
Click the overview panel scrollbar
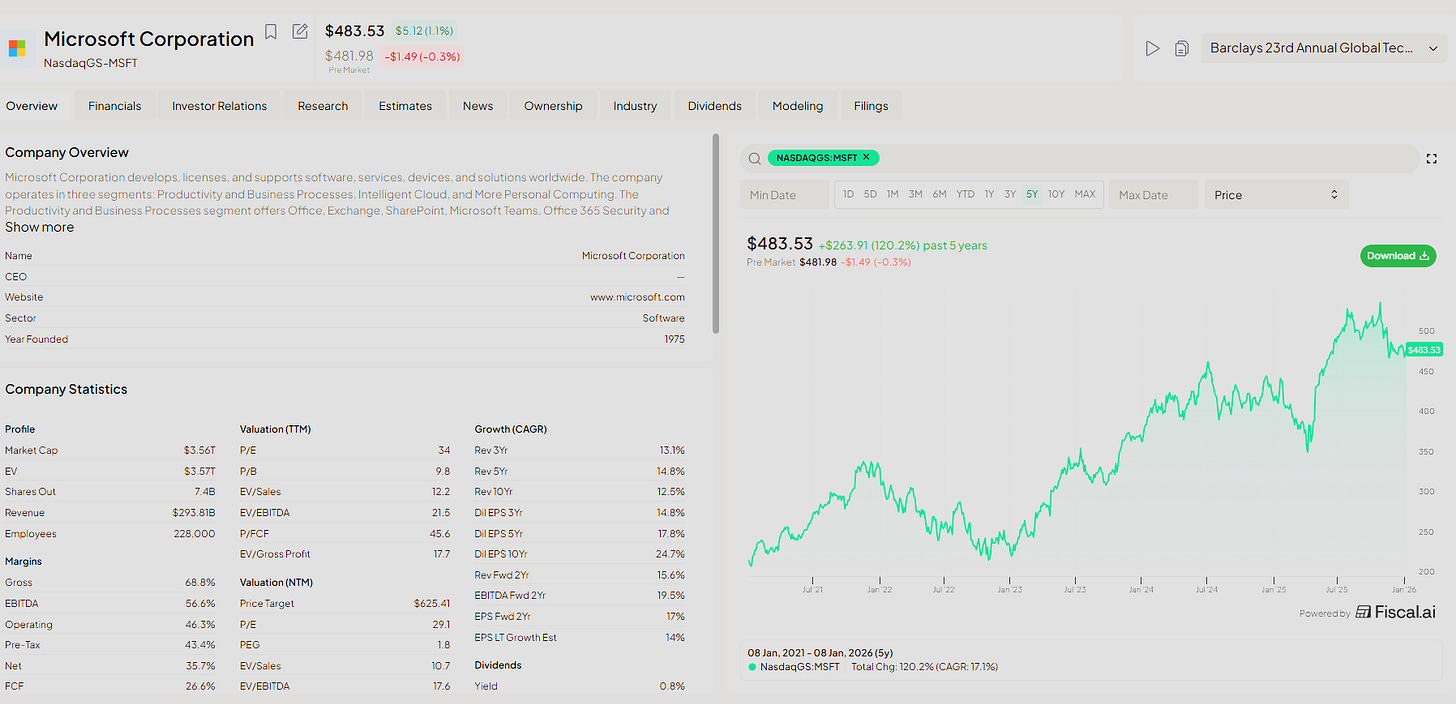[715, 233]
